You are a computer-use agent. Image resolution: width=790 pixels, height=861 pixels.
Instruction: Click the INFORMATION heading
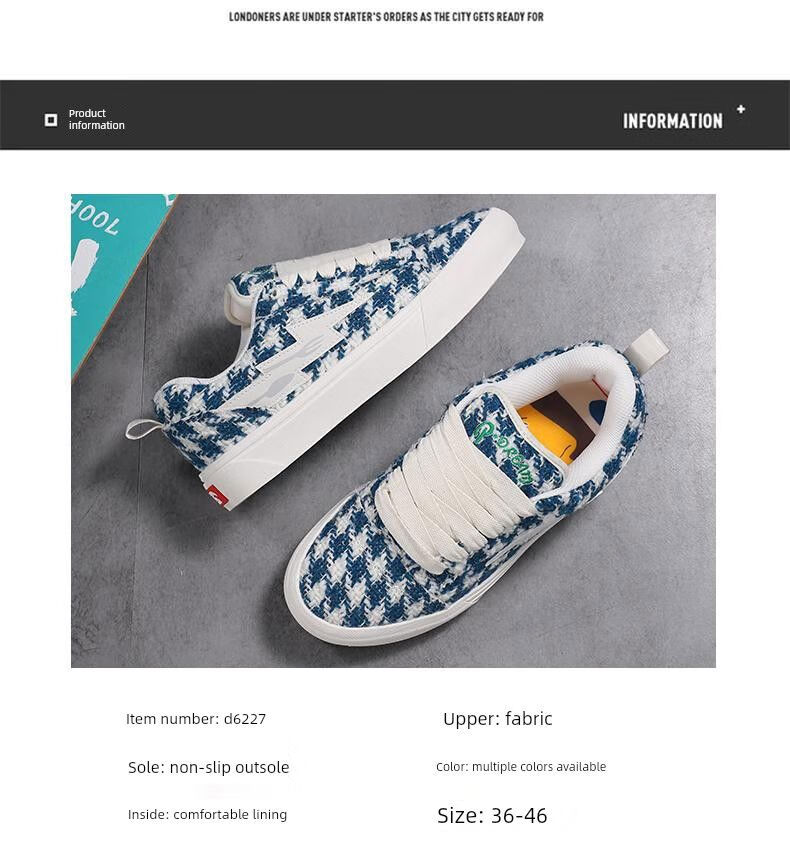tap(673, 121)
